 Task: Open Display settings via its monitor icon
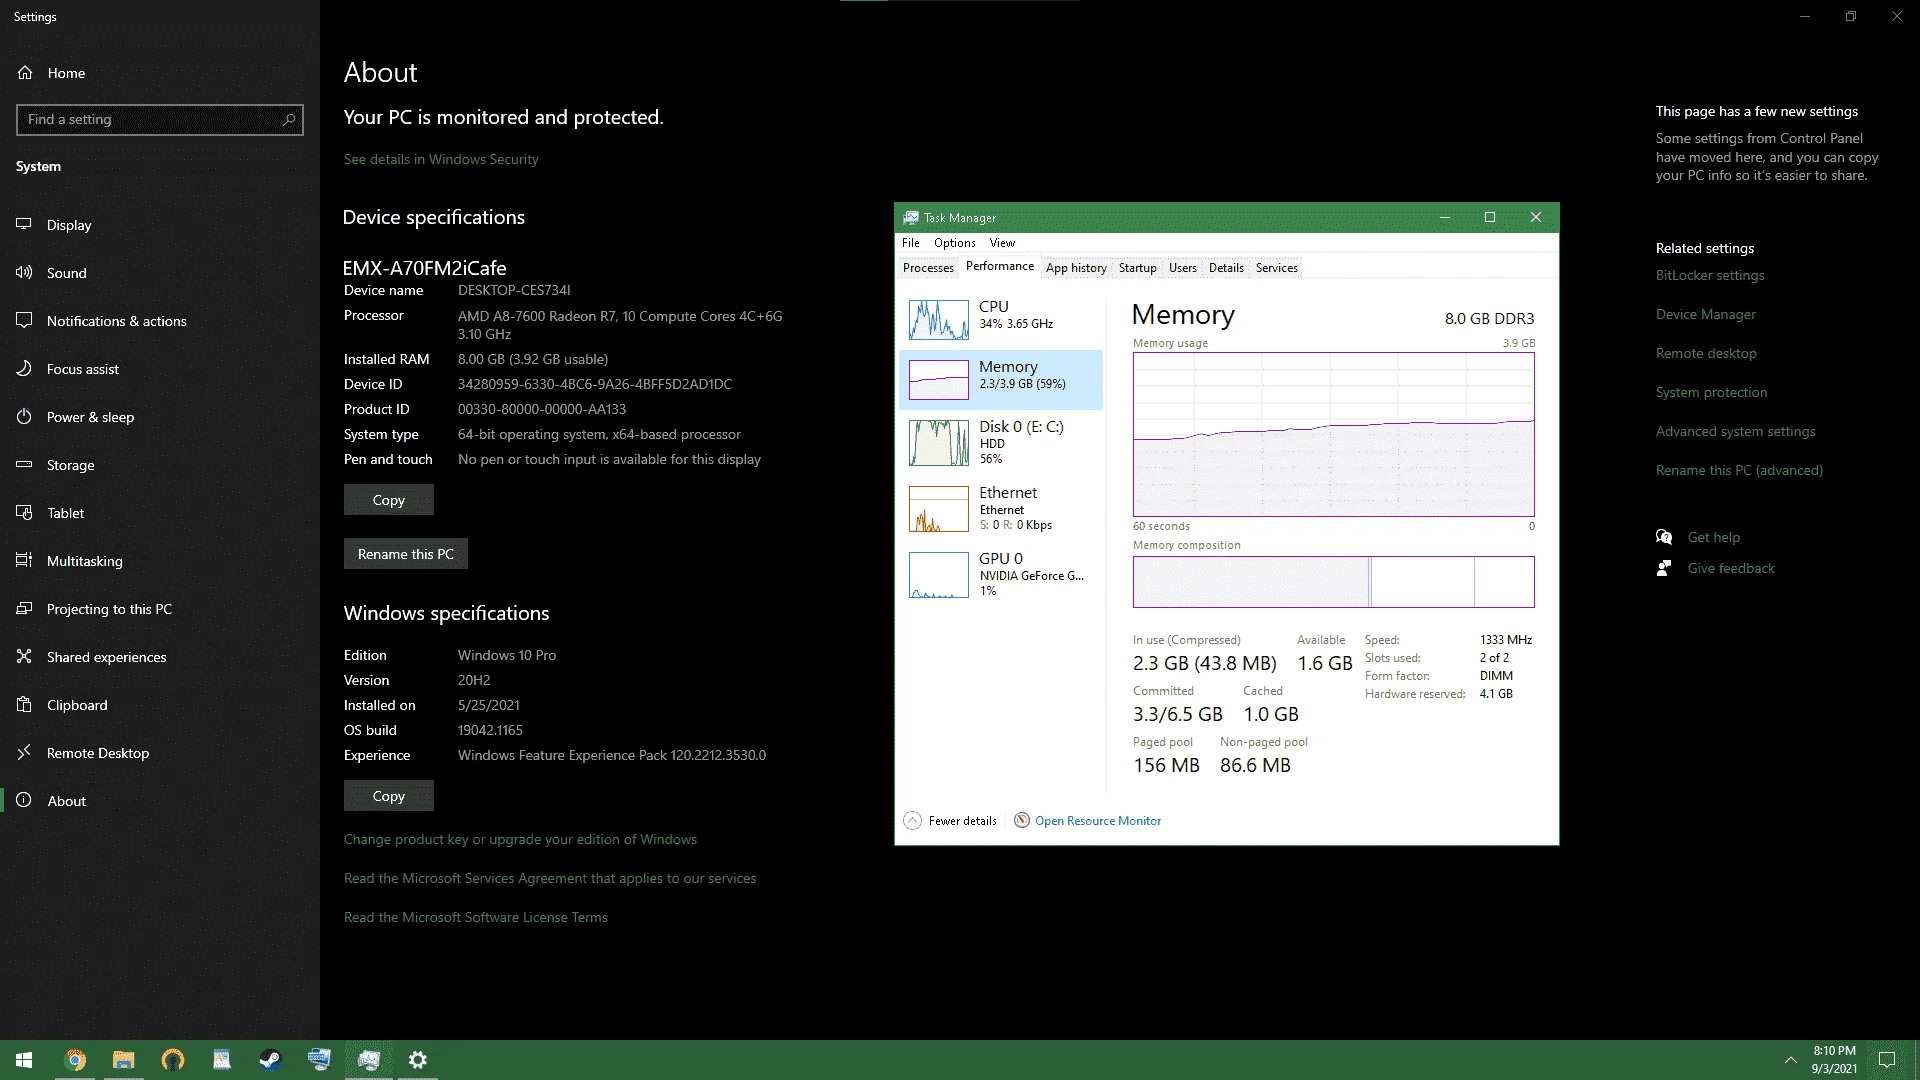coord(24,225)
